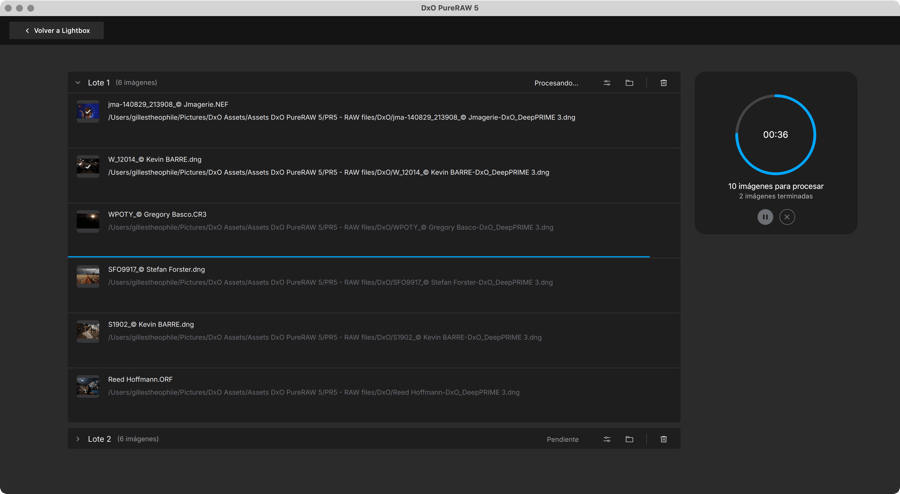Click the Procesando status label
Screen dimensions: 900x494
(556, 83)
